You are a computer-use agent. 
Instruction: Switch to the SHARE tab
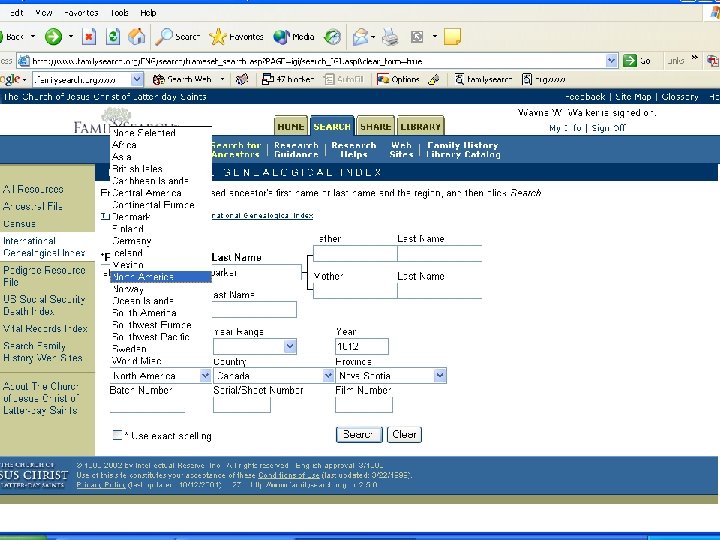coord(376,126)
